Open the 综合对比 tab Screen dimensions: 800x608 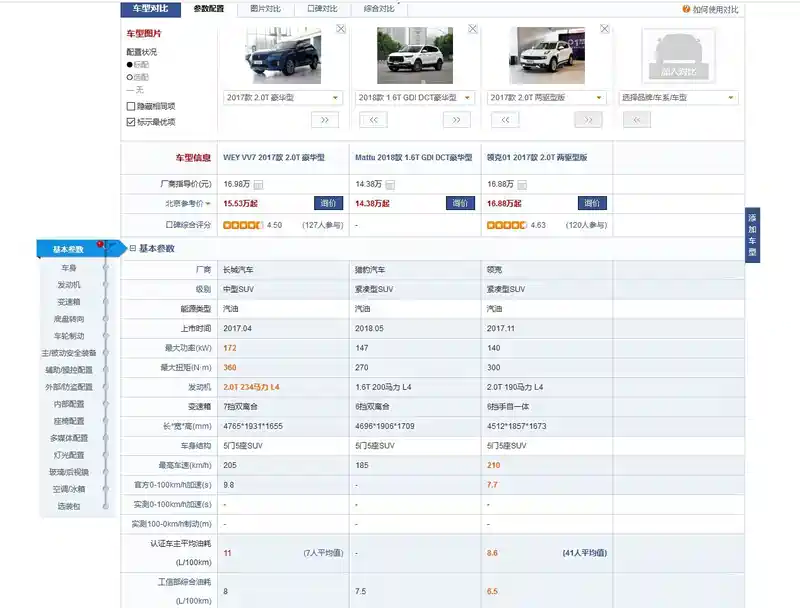379,9
